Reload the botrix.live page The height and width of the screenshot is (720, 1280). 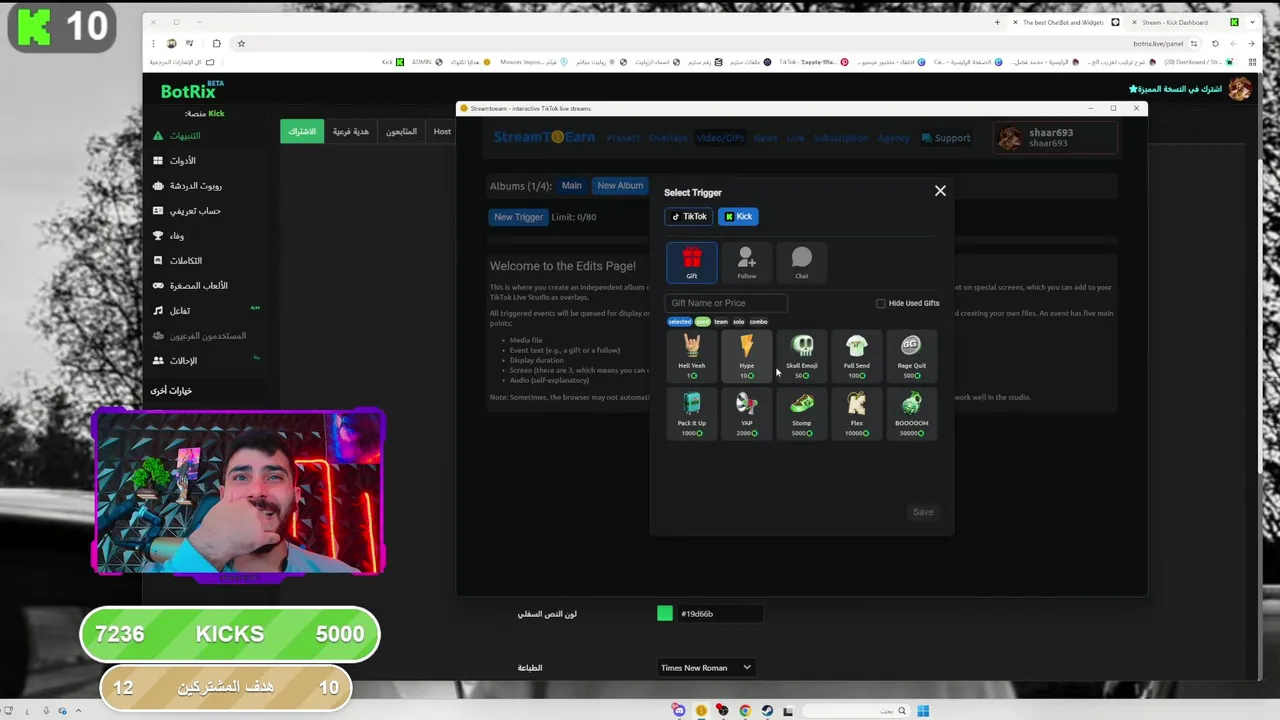1215,44
